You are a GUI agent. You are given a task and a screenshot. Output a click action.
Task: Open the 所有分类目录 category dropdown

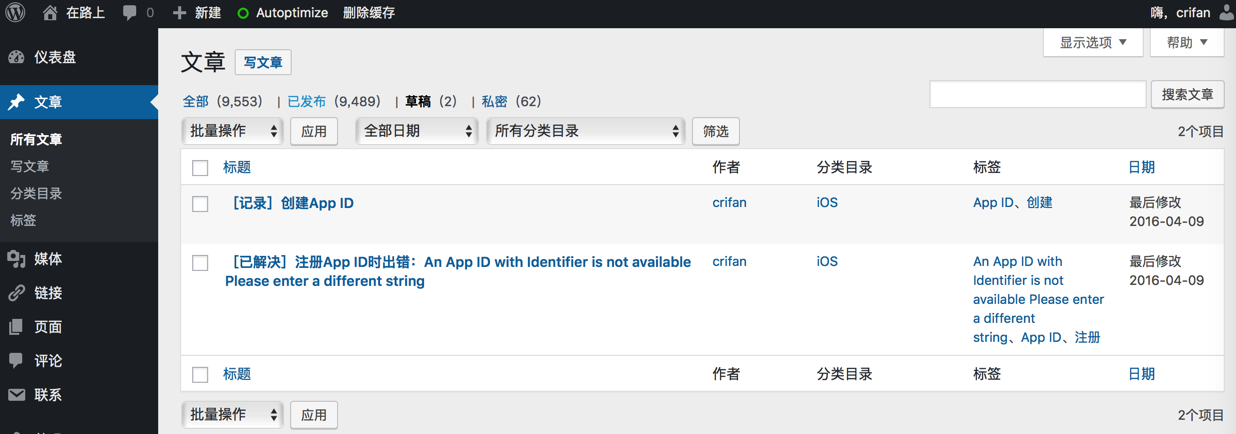(585, 131)
